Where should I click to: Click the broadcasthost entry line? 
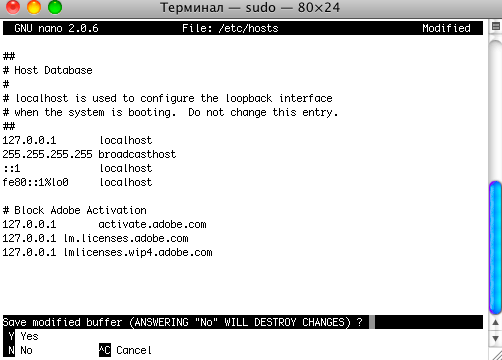coord(89,154)
